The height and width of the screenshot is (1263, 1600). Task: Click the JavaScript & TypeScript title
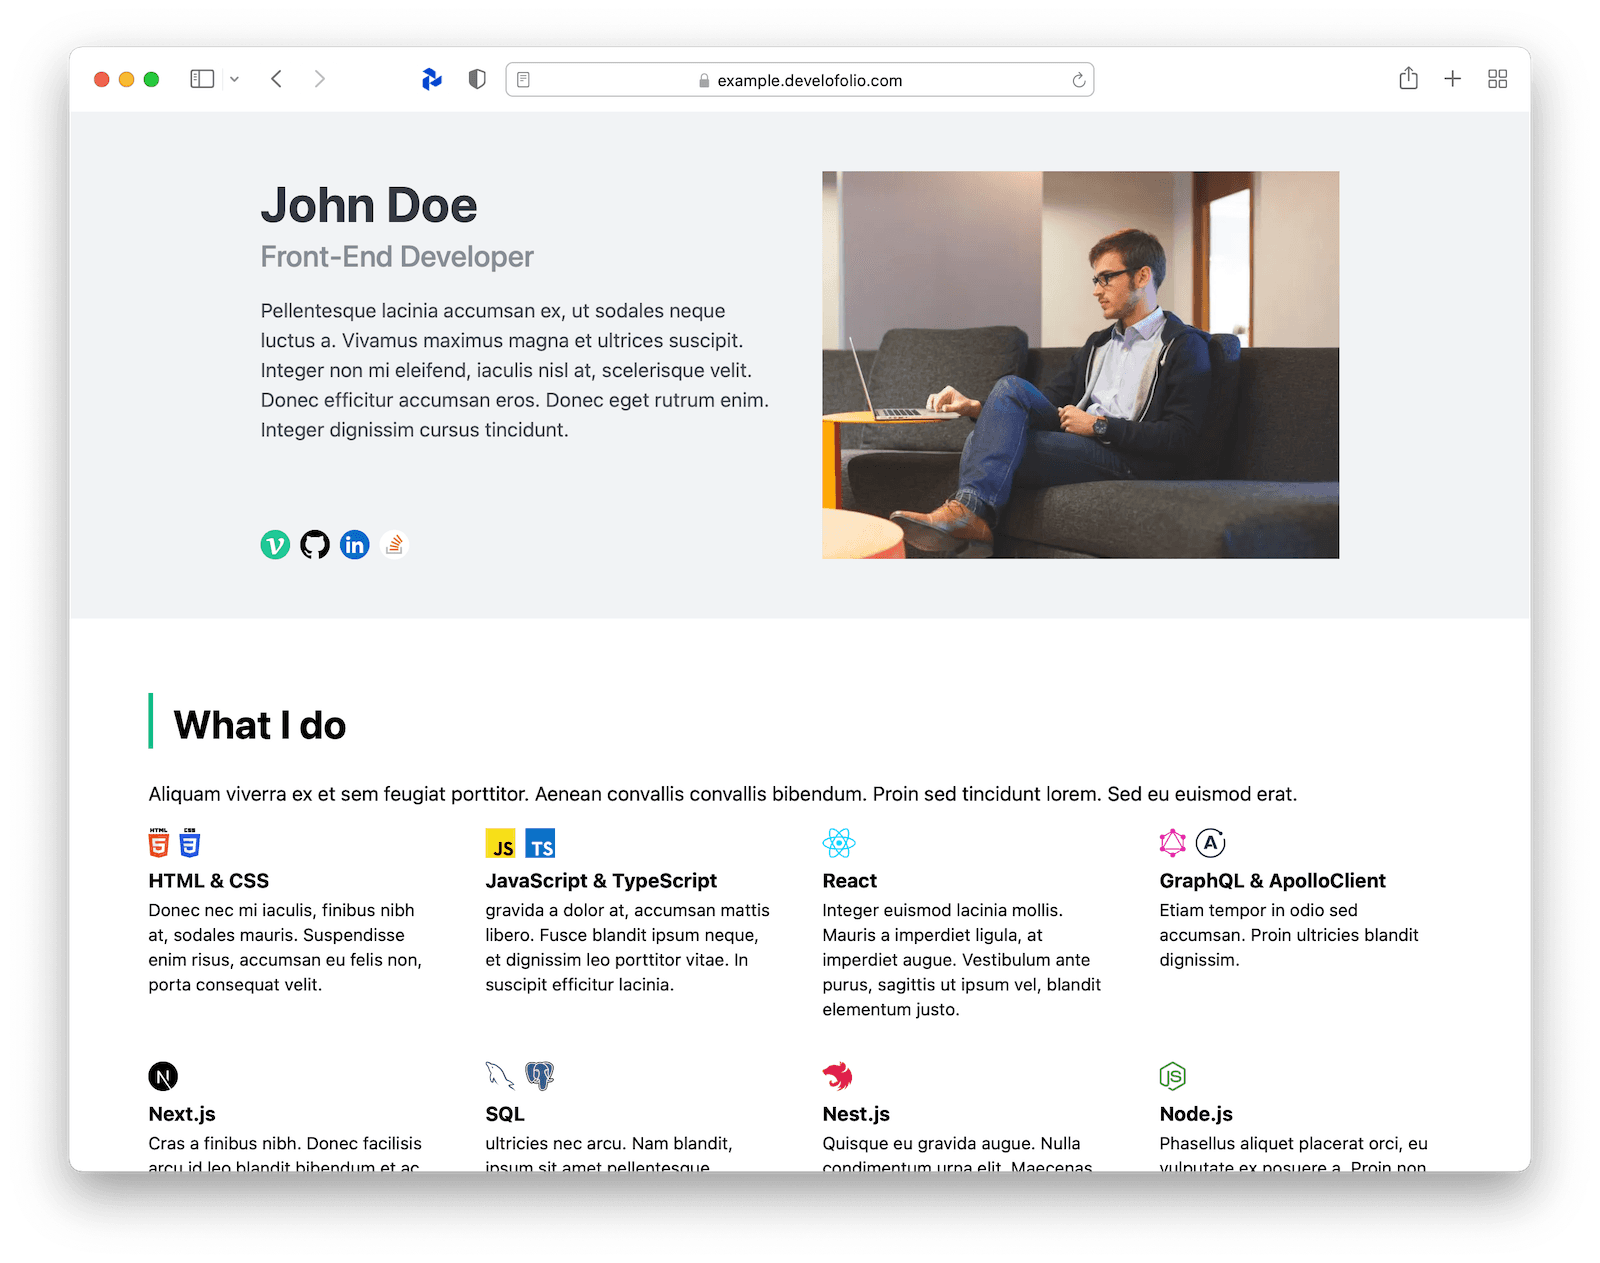click(x=601, y=881)
